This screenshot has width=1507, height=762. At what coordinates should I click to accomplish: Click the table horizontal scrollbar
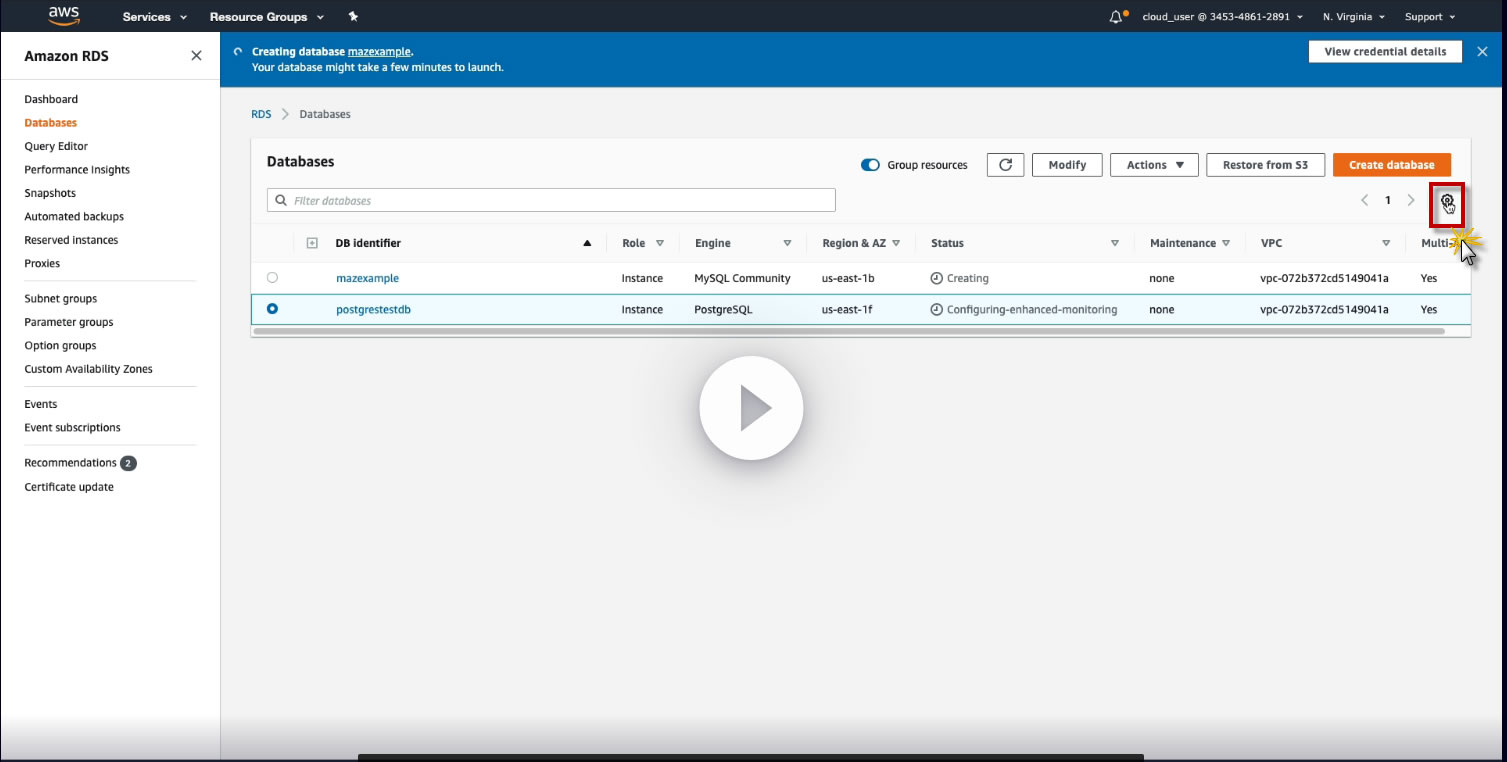tap(849, 331)
